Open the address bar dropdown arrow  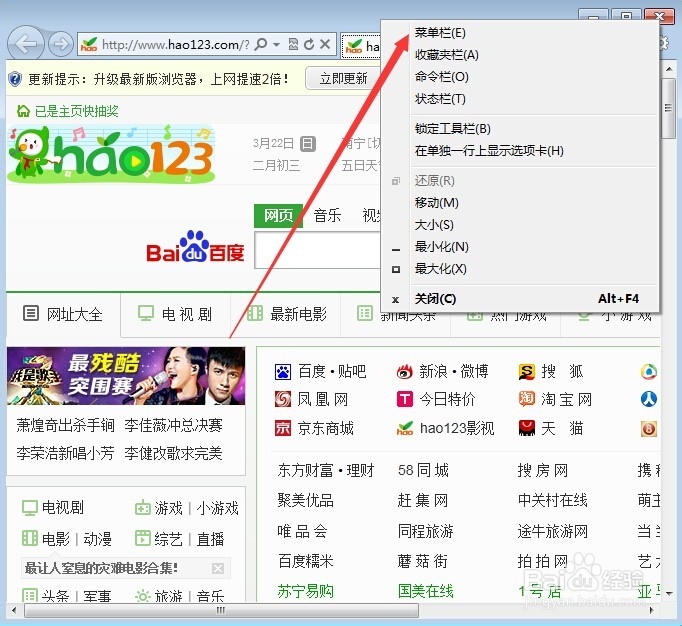click(x=277, y=44)
